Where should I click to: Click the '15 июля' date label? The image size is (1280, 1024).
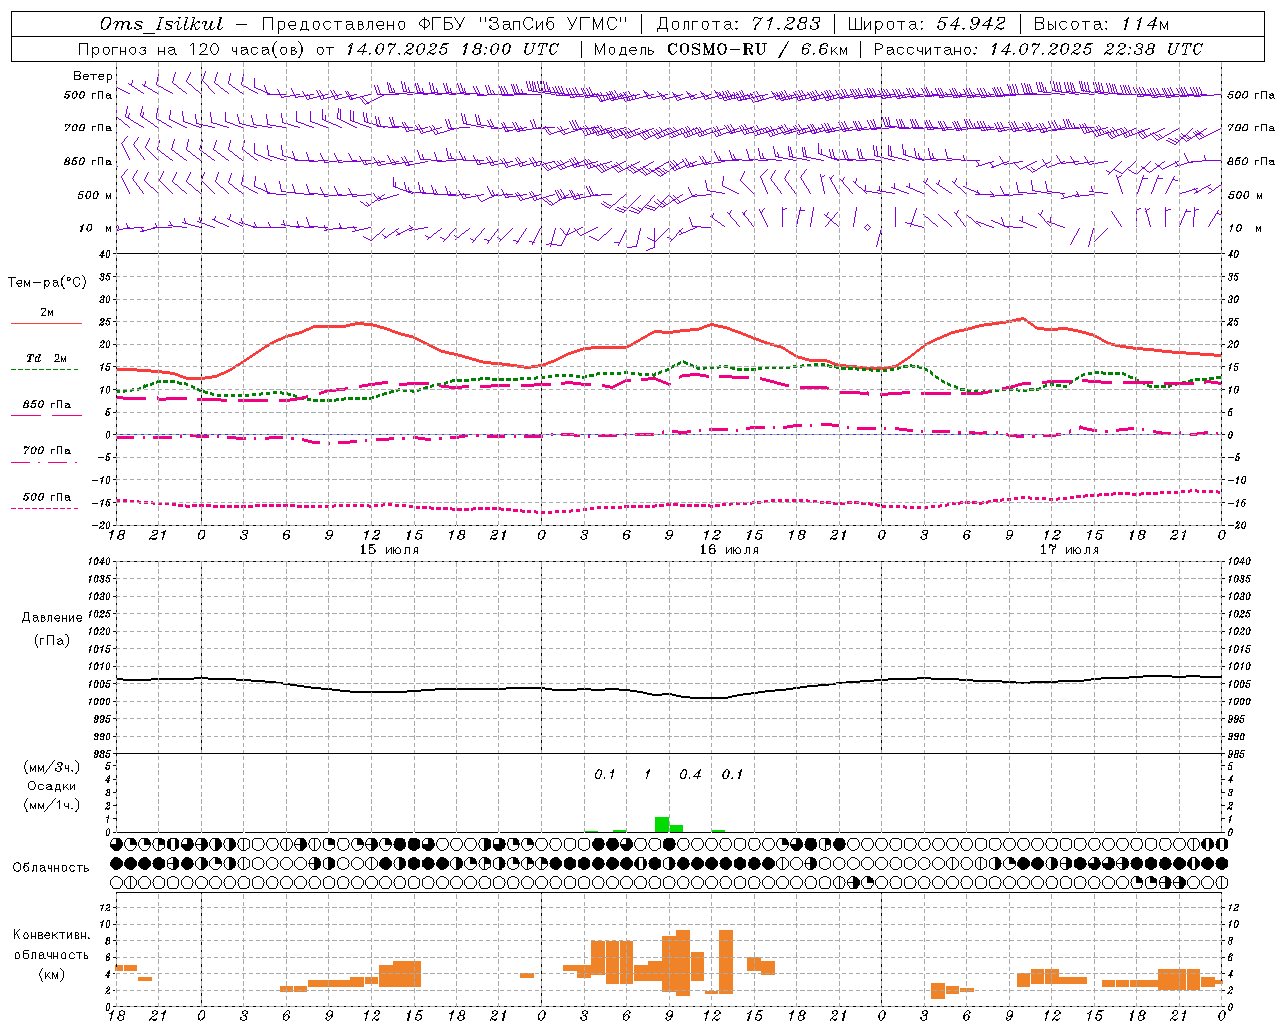coord(389,550)
